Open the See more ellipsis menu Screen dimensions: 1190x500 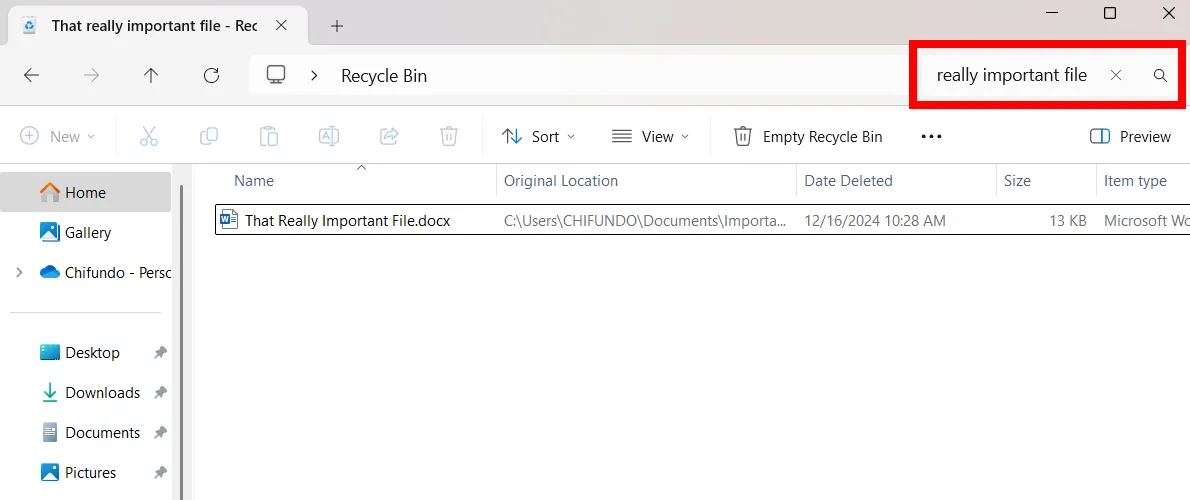pyautogui.click(x=931, y=137)
